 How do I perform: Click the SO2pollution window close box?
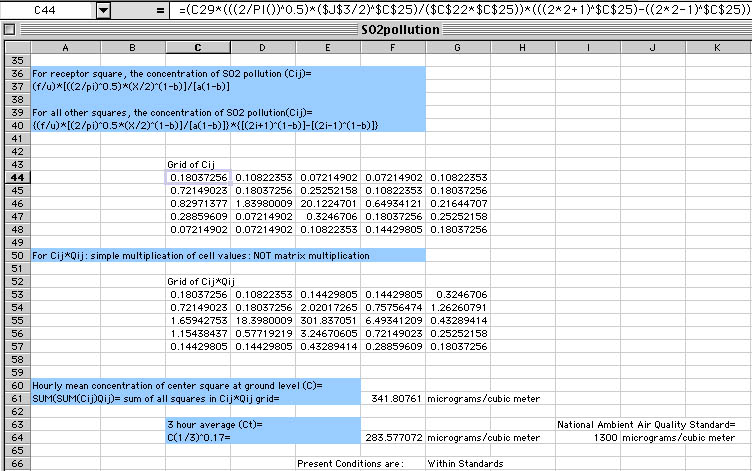(x=9, y=30)
